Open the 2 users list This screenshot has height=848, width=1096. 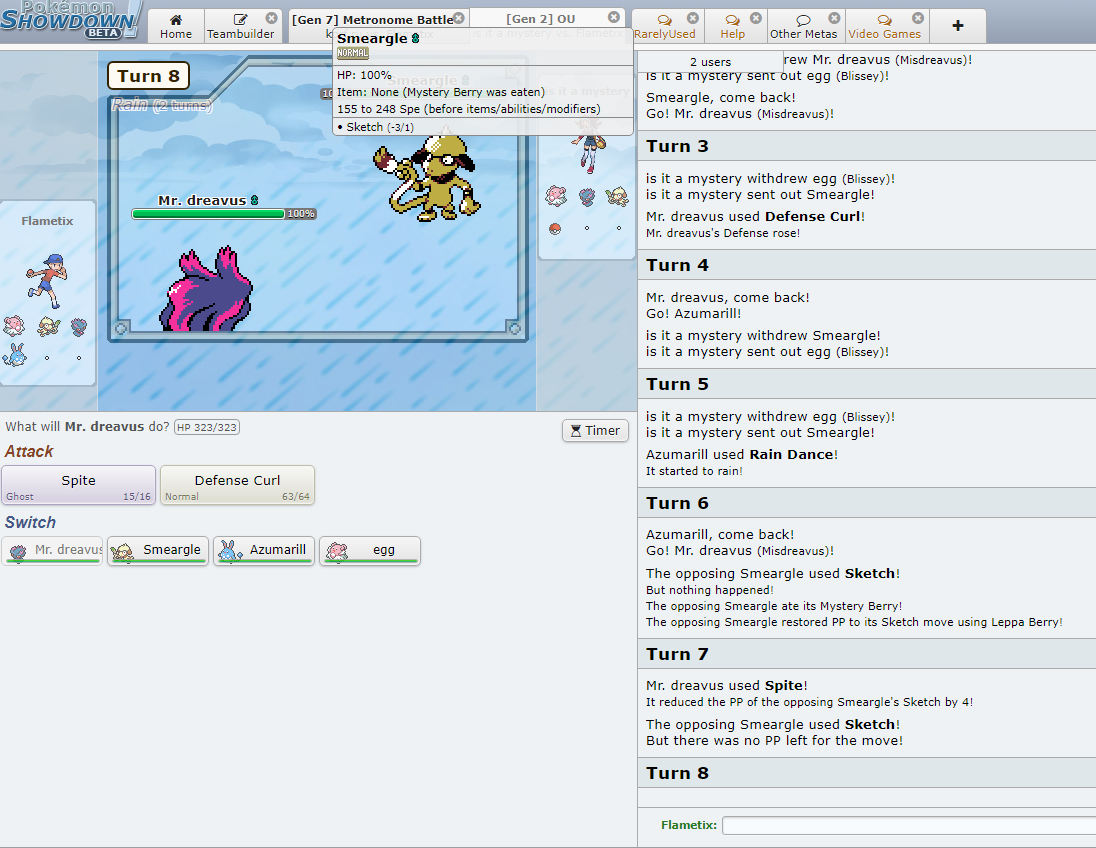coord(710,62)
